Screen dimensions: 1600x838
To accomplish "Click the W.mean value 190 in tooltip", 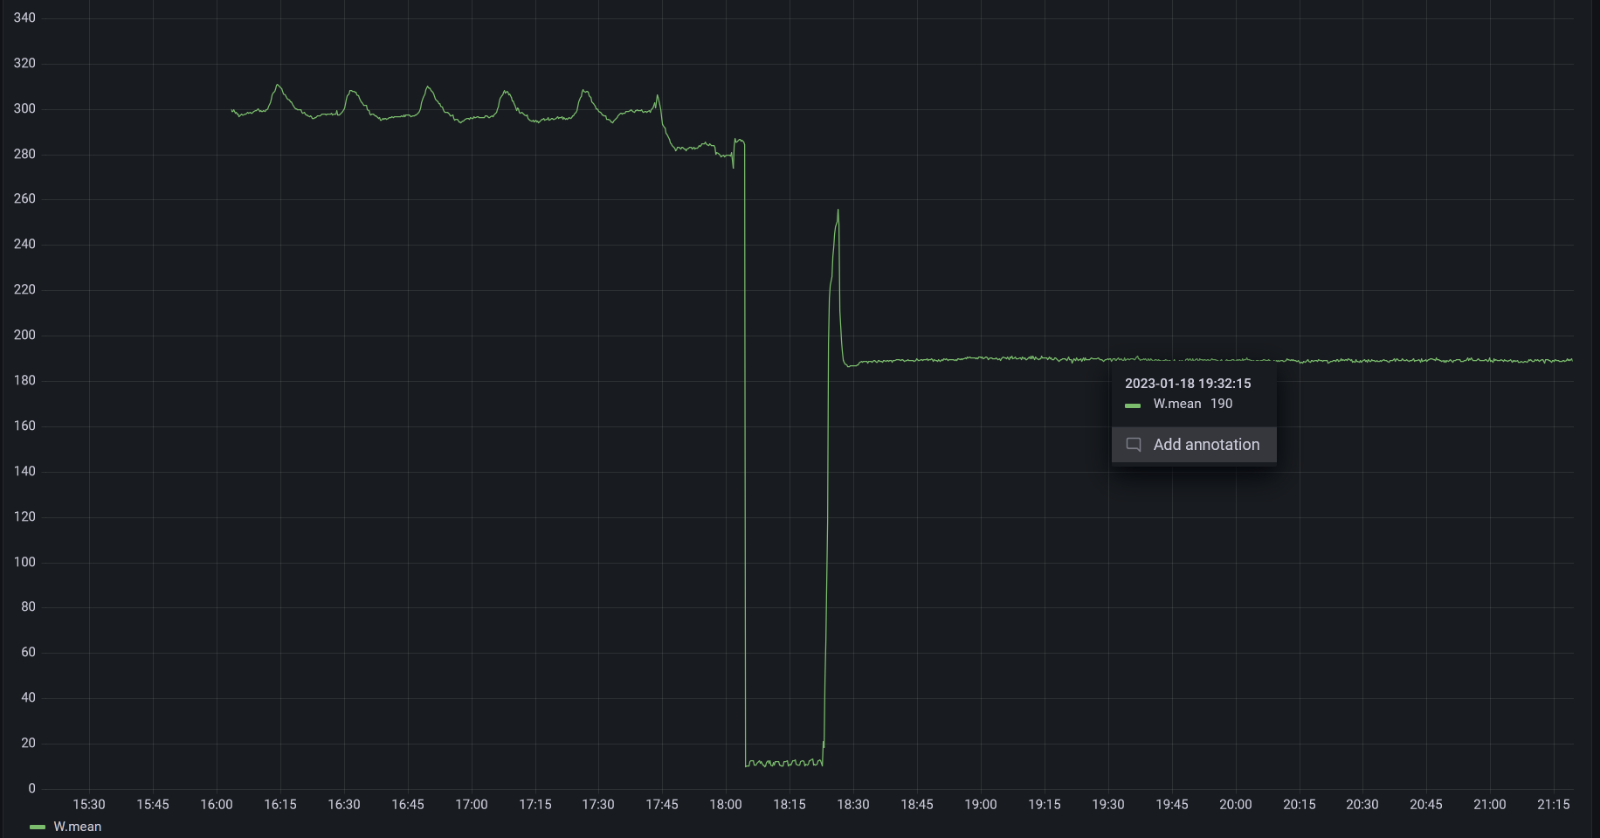I will pos(1221,404).
